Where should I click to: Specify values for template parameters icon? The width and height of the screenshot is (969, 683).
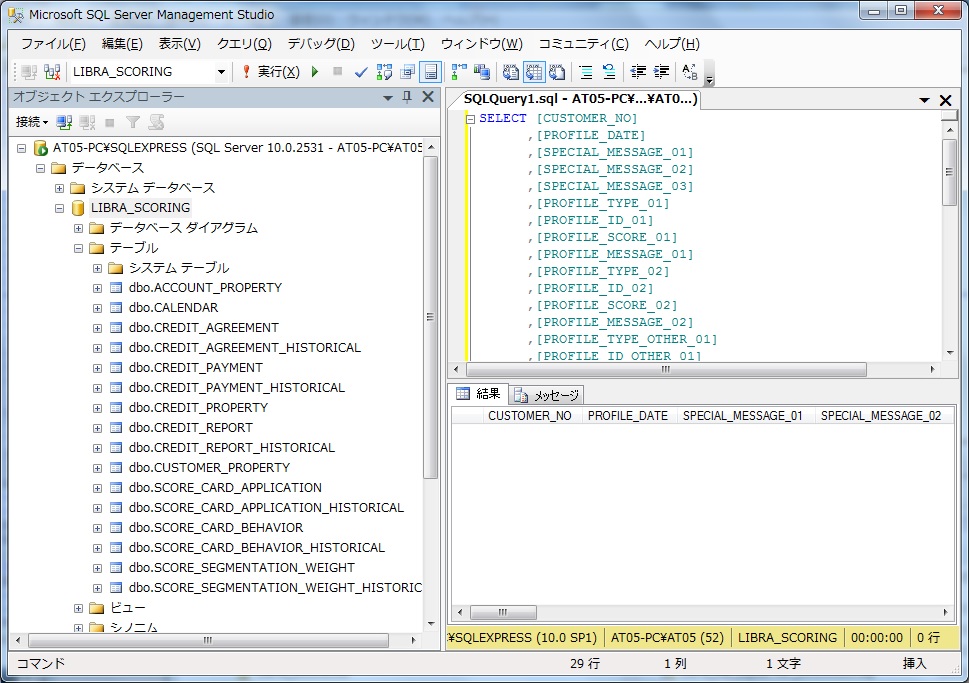tap(690, 72)
